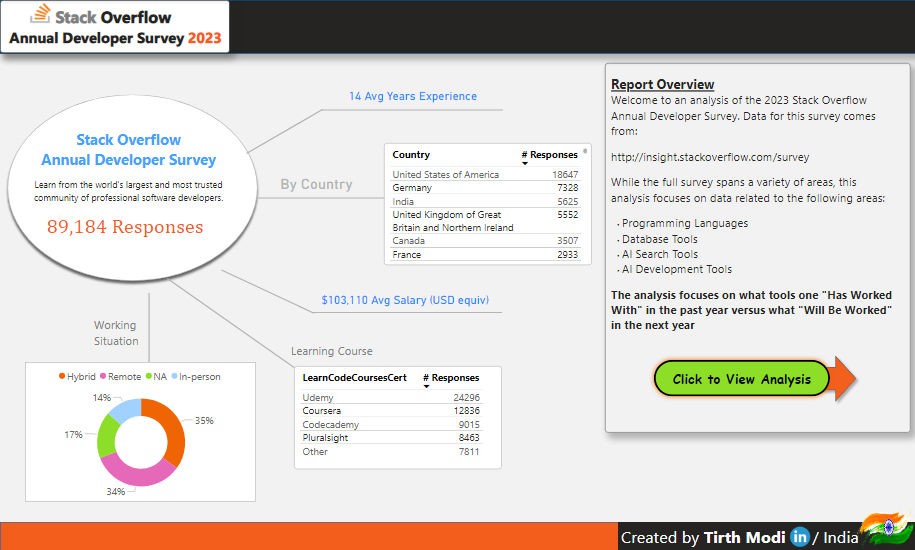Click the LearnCodeCoursesCert column header
The height and width of the screenshot is (550, 915).
tap(354, 378)
